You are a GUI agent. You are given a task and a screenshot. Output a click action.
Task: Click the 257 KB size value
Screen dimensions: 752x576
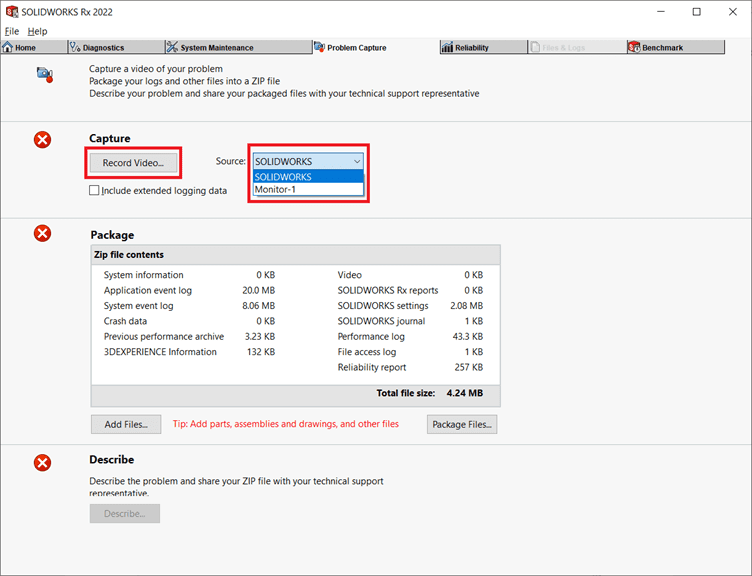point(469,367)
